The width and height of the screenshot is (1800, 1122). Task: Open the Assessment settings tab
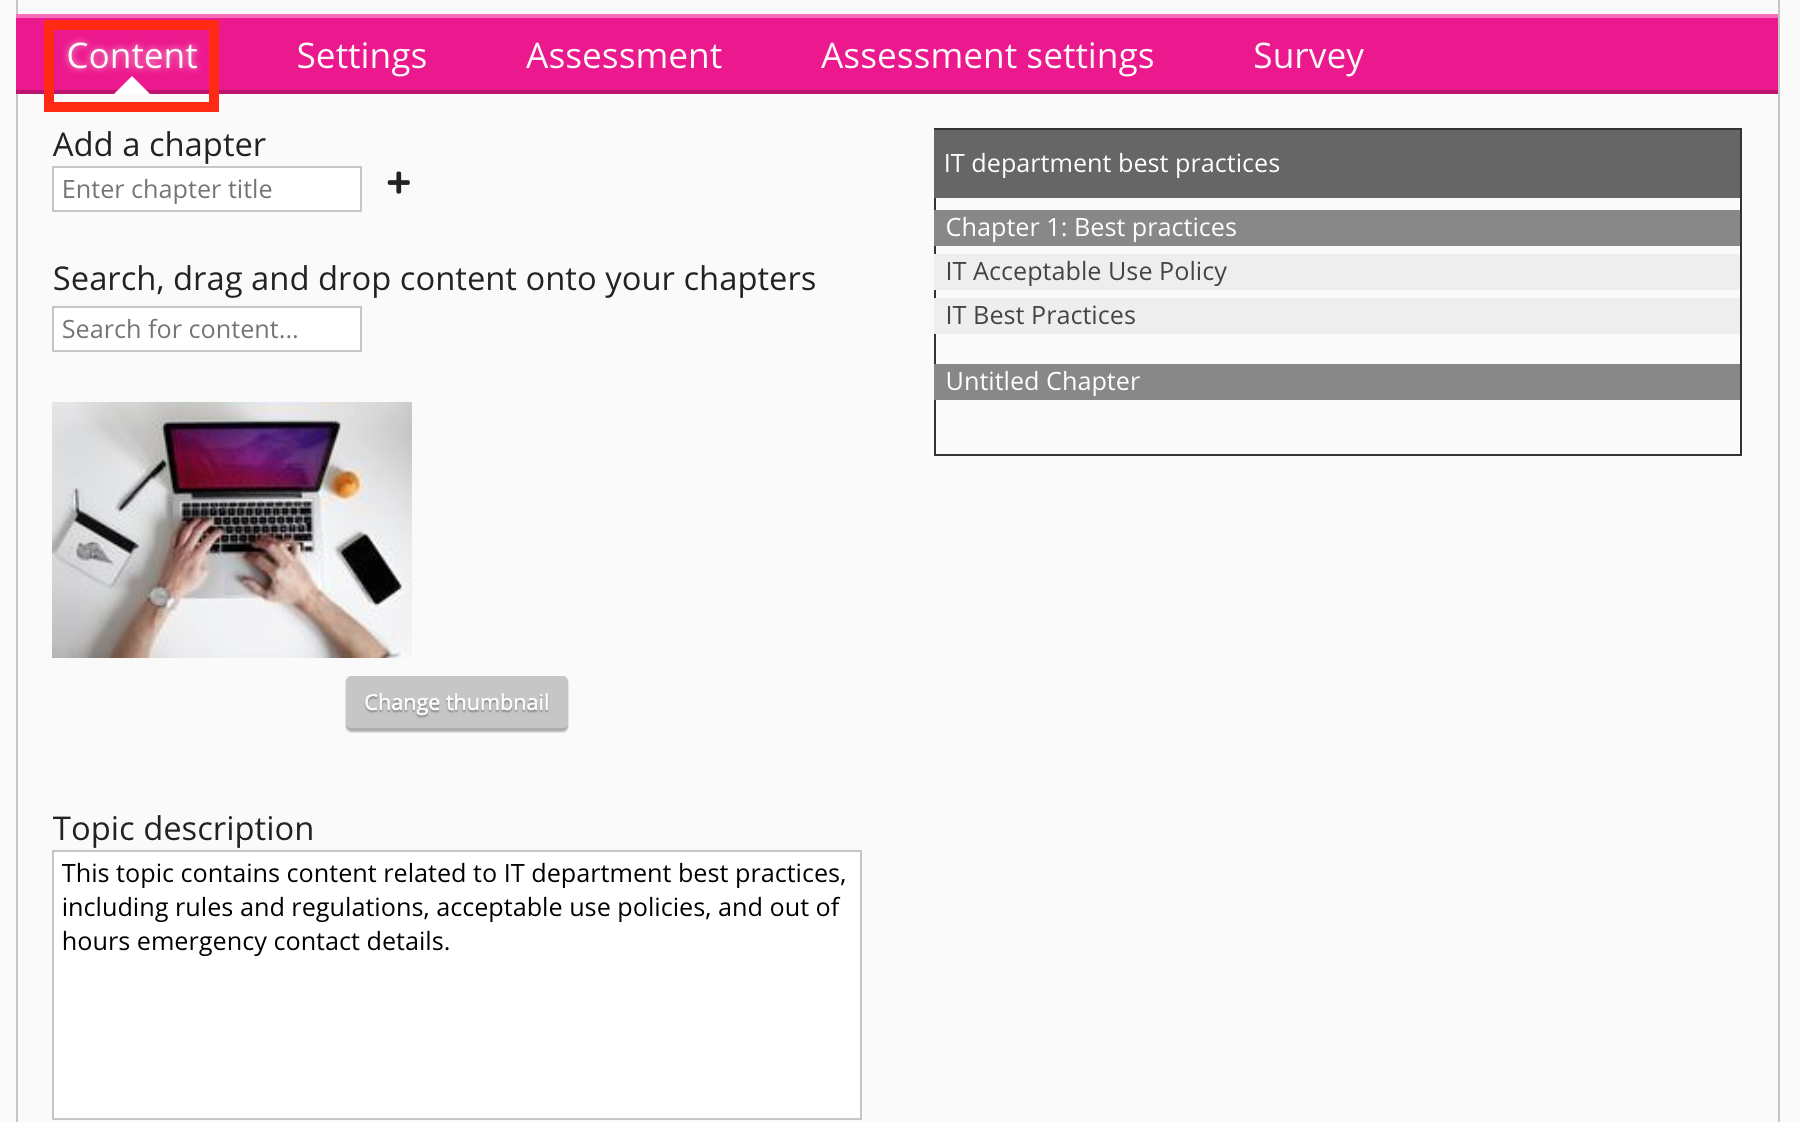pos(986,56)
